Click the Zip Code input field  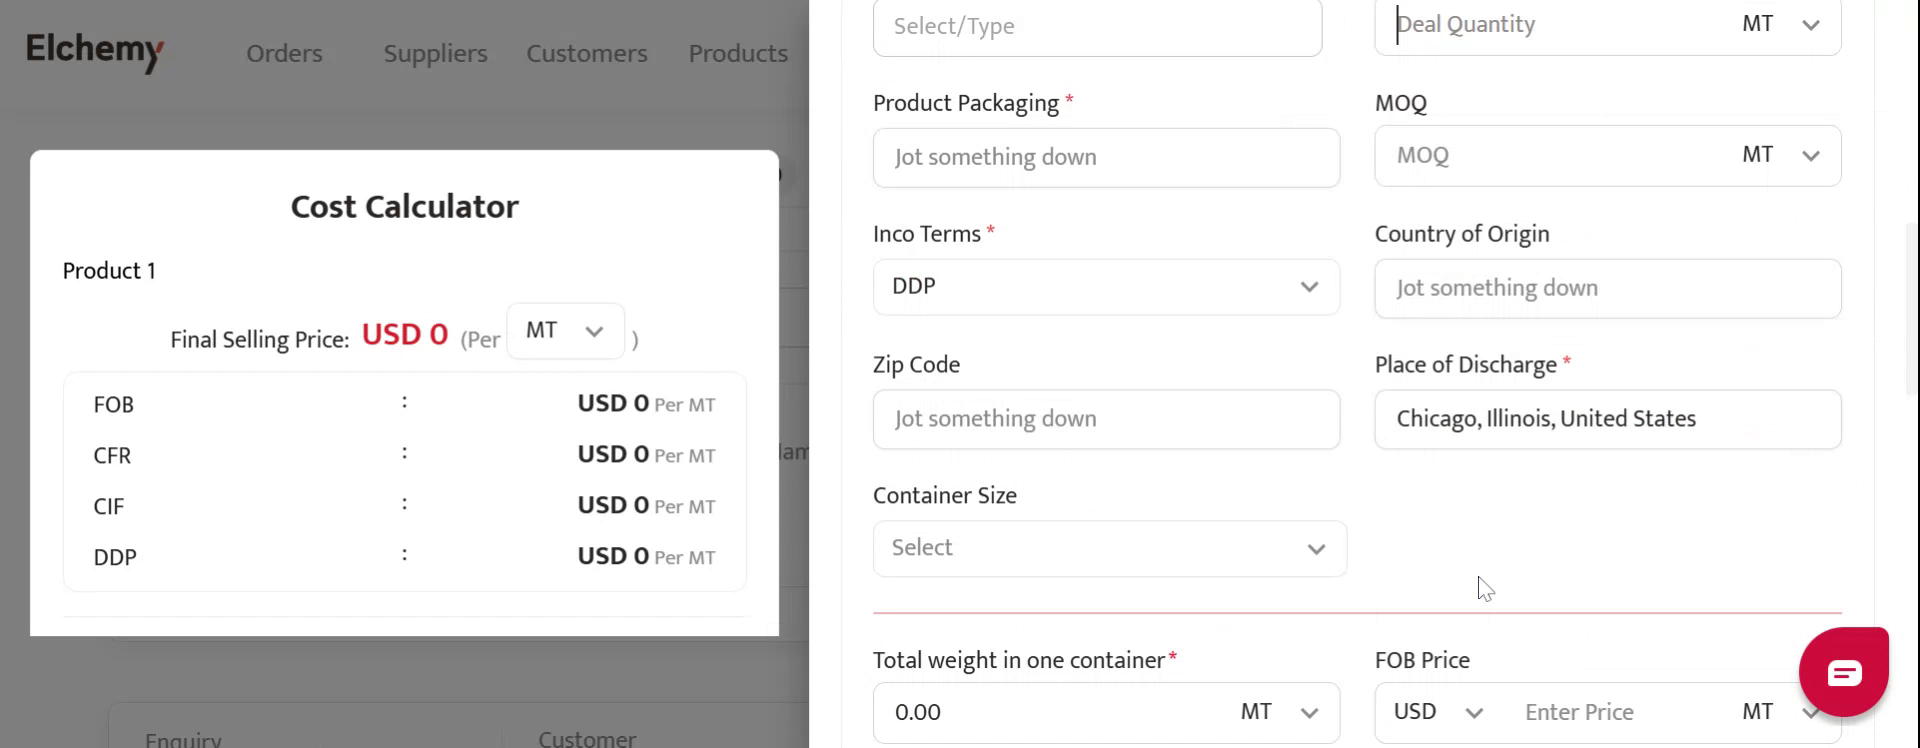pos(1105,419)
